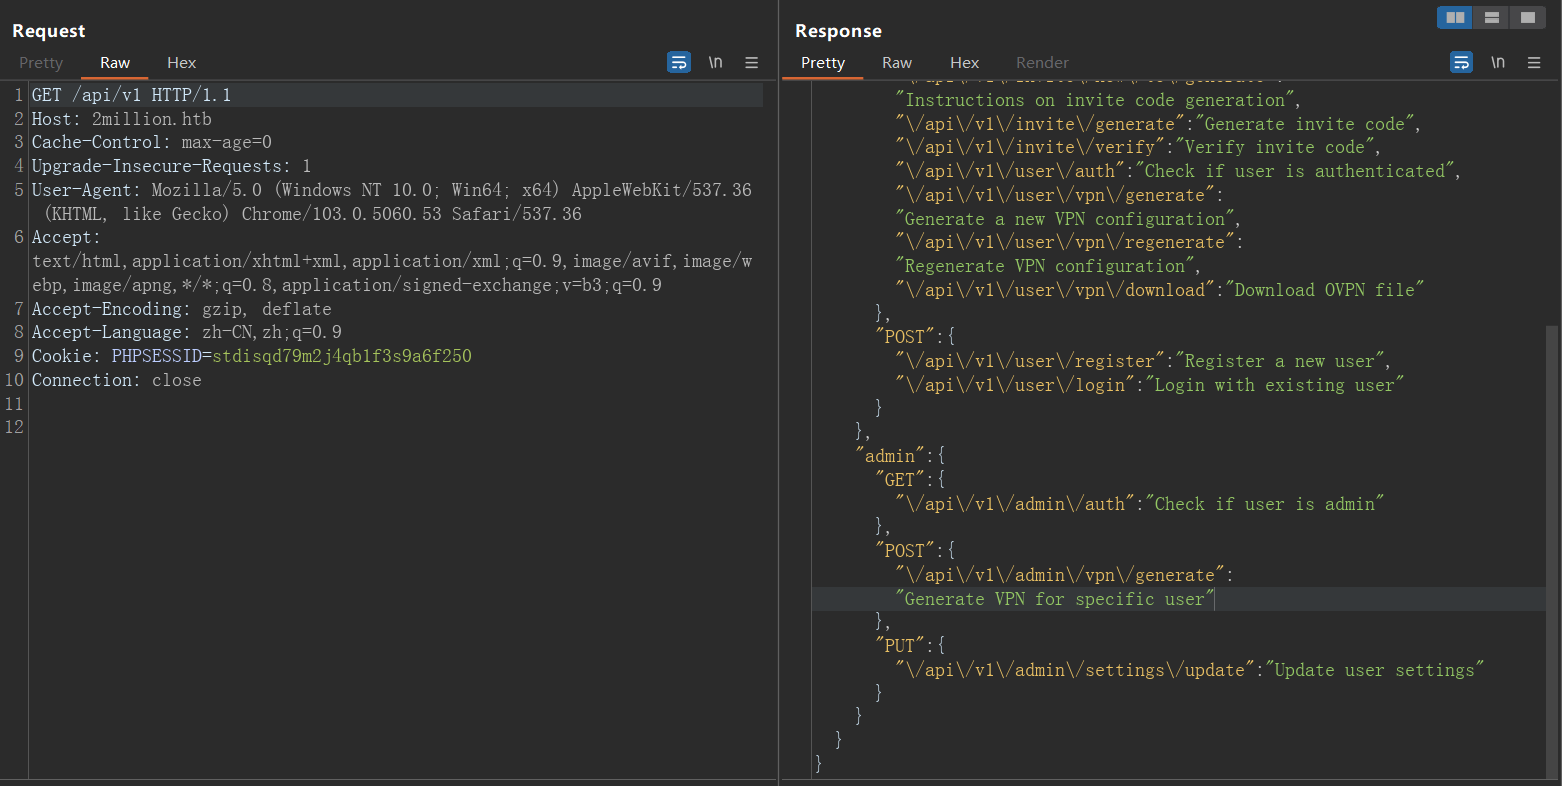Open Request panel options menu
This screenshot has height=786, width=1562.
click(751, 62)
